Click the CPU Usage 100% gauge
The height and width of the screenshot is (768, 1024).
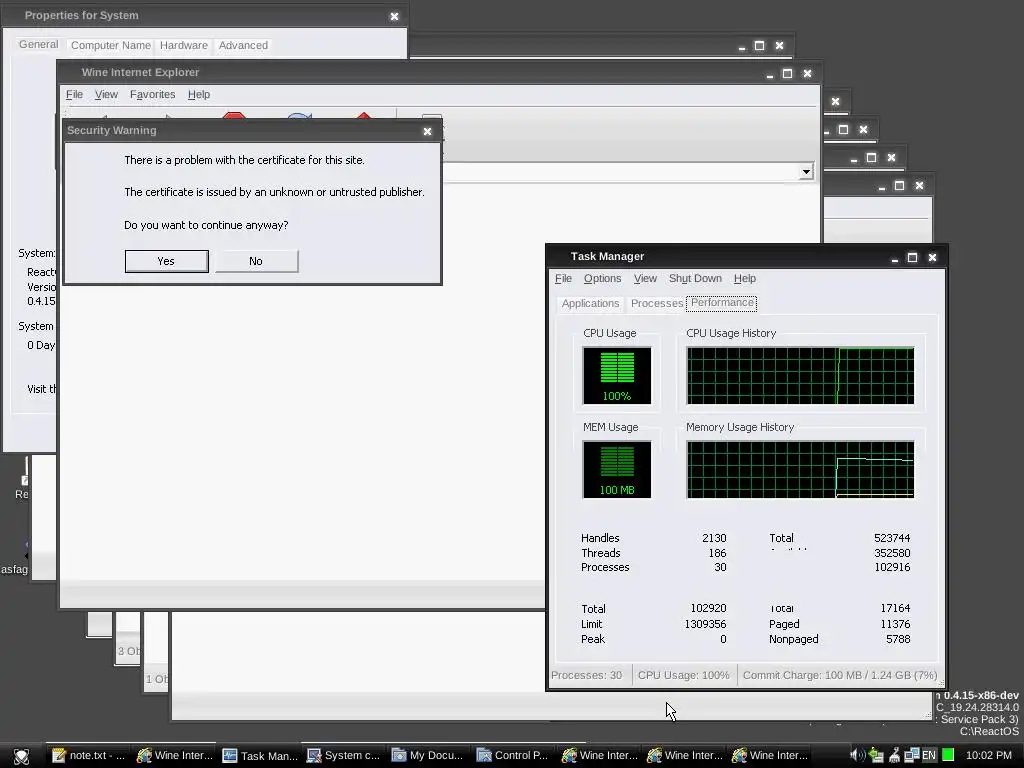pos(616,376)
